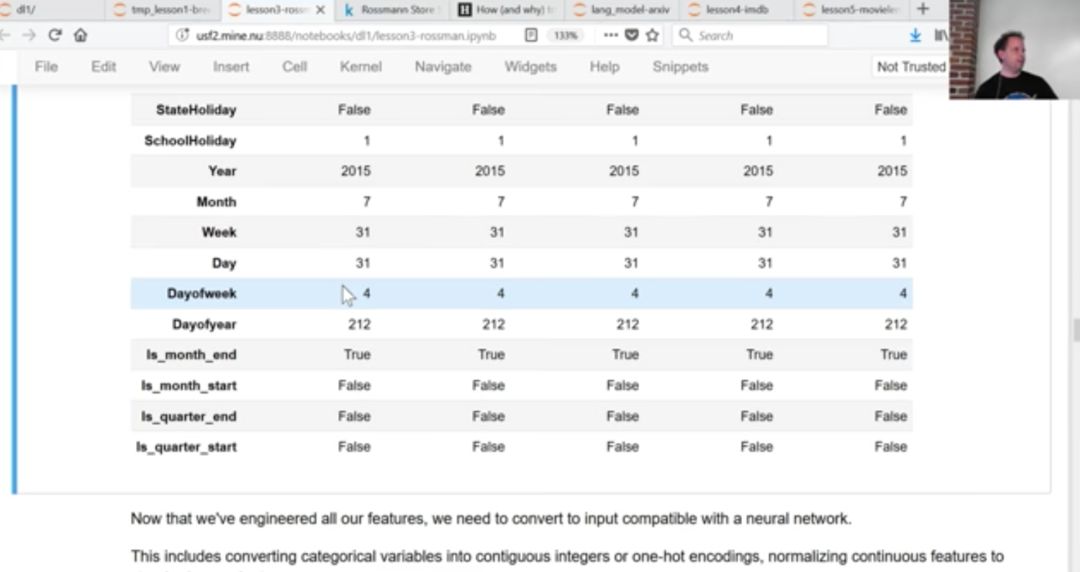
Task: Click the presenter webcam video thumbnail
Action: coord(1014,50)
